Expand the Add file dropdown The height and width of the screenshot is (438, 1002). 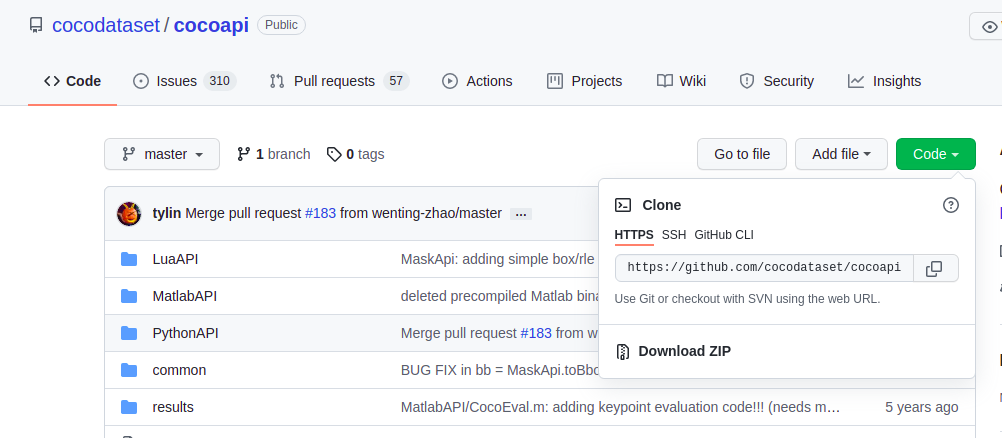pos(841,154)
